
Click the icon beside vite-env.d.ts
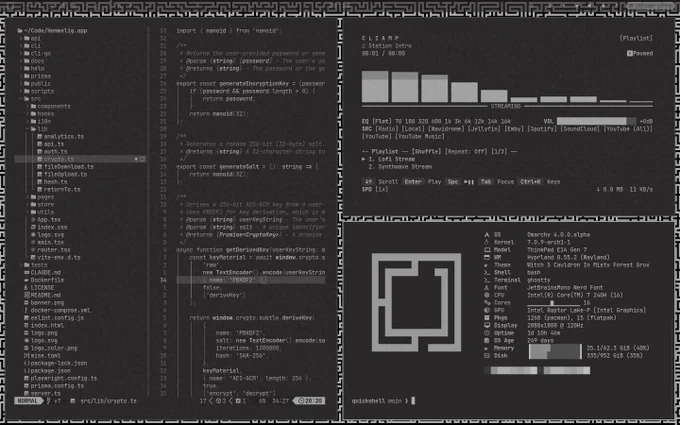click(33, 258)
